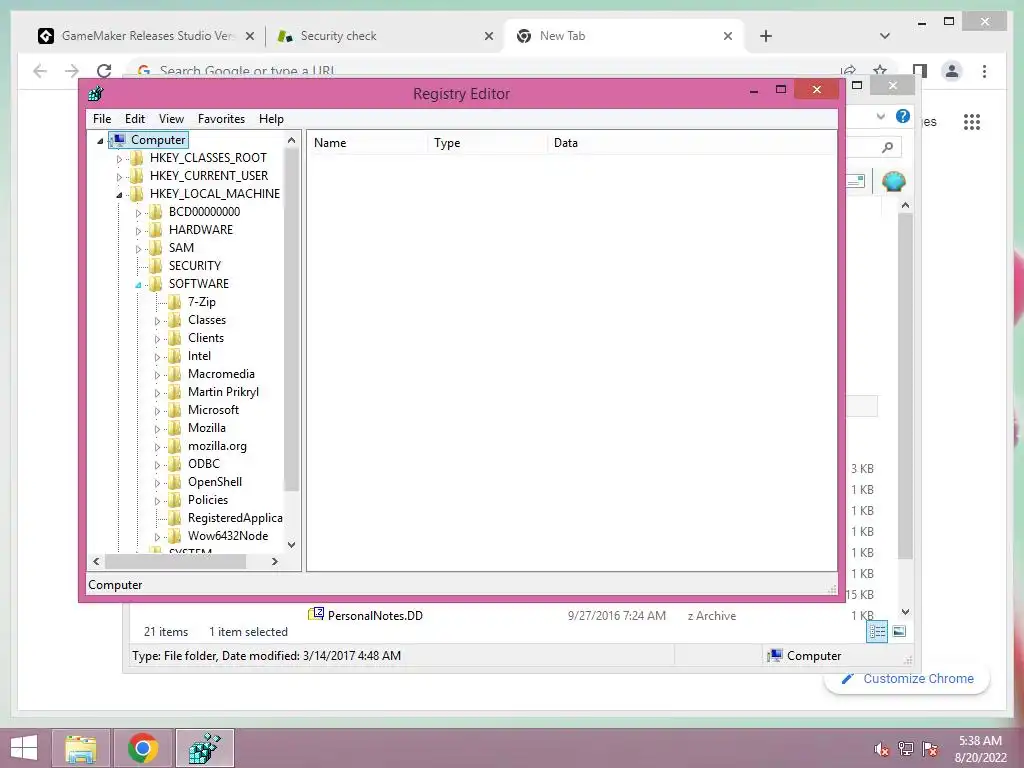Select the Martin Prikryl key
1024x768 pixels.
pyautogui.click(x=223, y=392)
